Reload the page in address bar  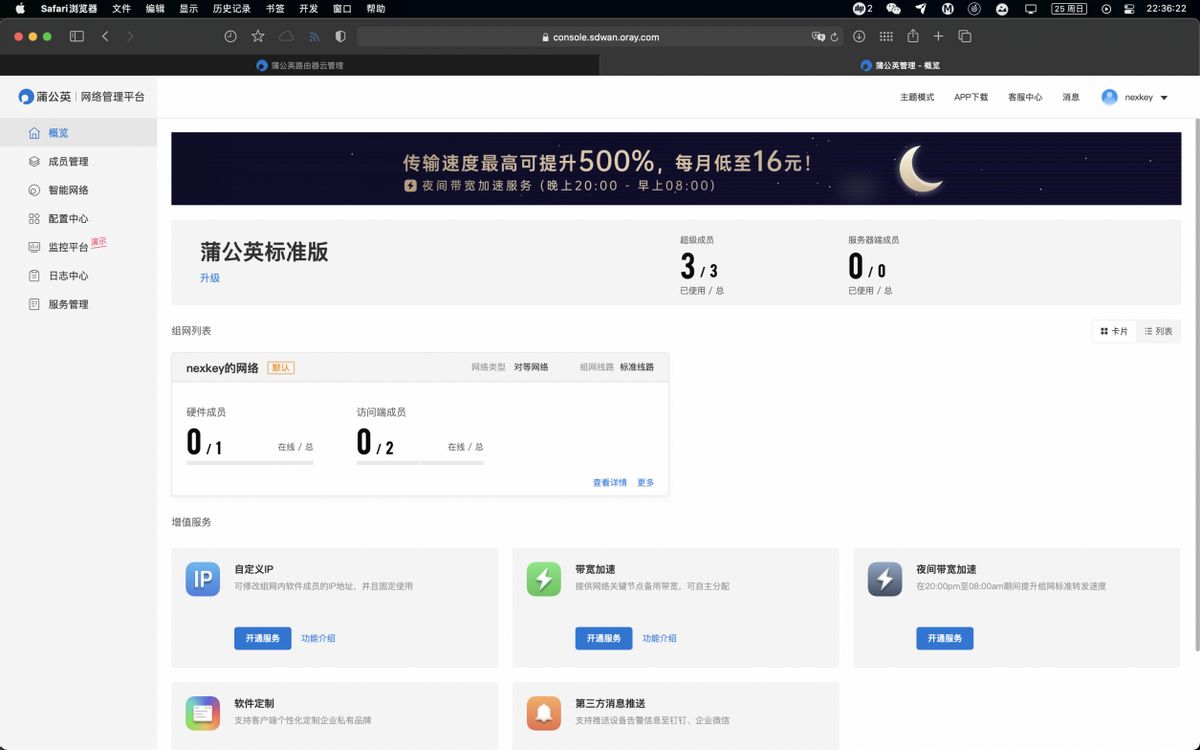click(834, 37)
